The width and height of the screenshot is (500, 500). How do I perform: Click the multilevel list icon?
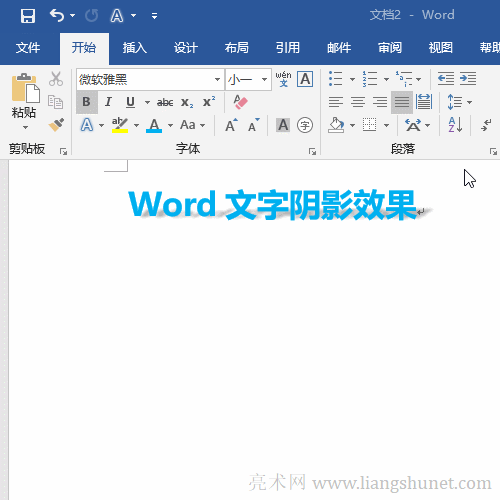click(404, 79)
